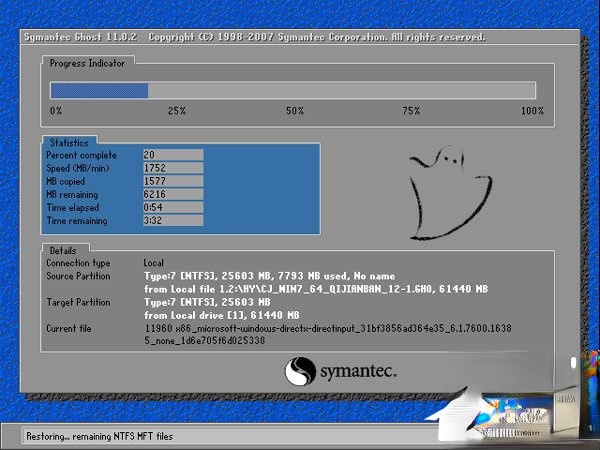Click the Symantec Ghost 11.0.2 title bar
600x450 pixels.
coord(300,37)
